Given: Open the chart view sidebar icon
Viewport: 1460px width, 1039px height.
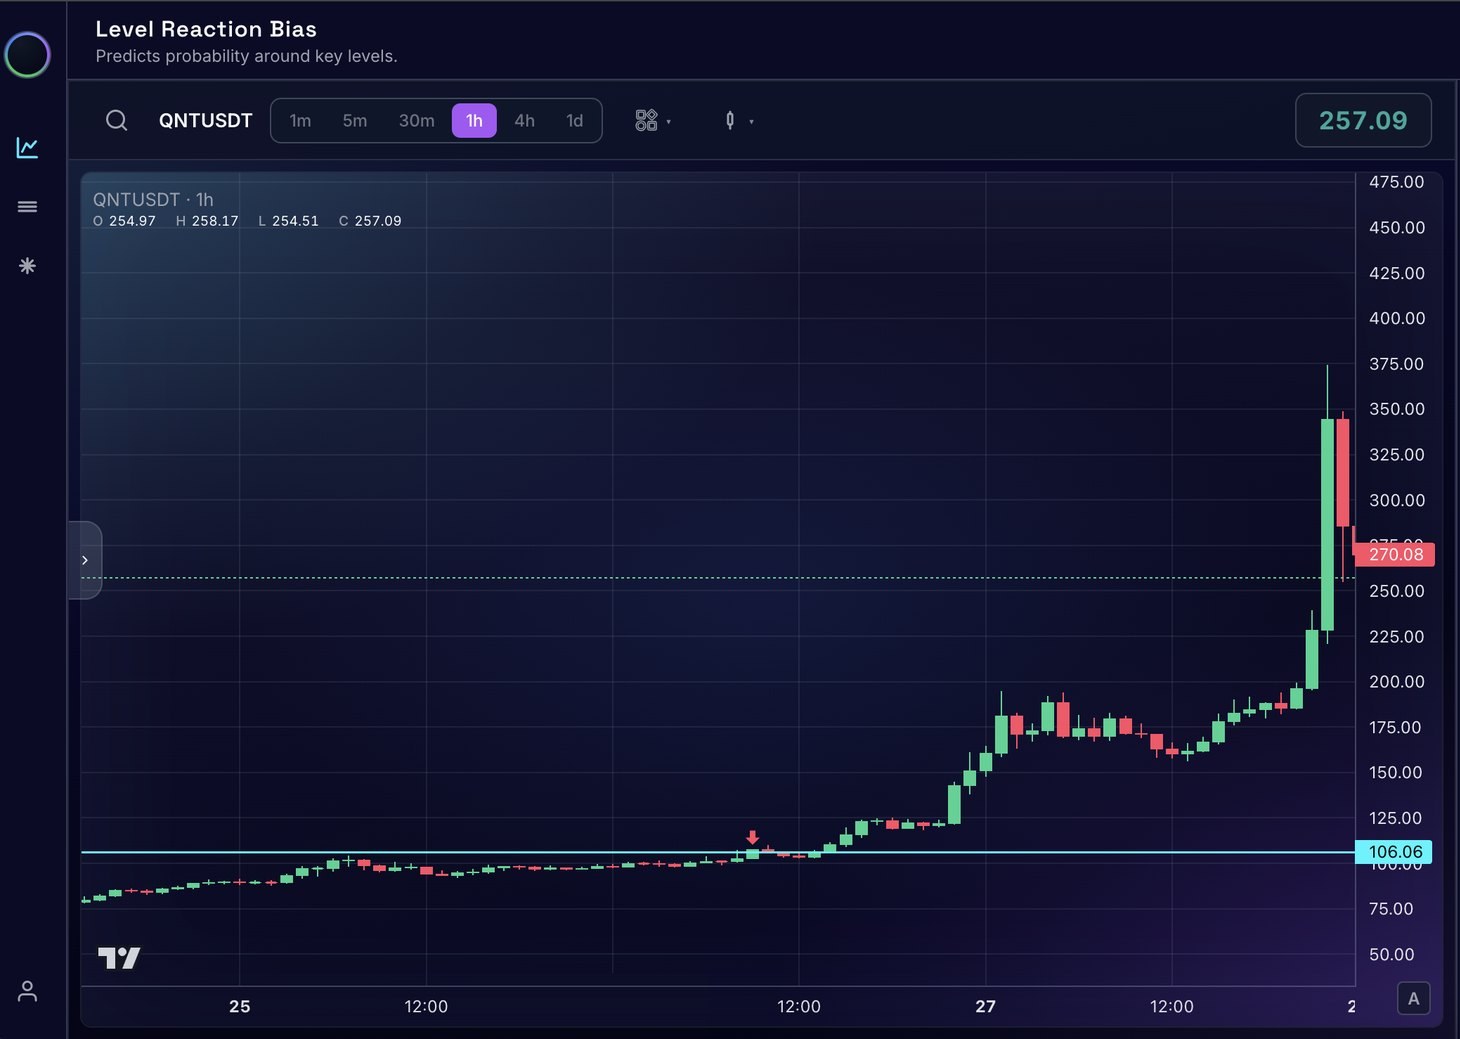Looking at the screenshot, I should click(x=27, y=148).
